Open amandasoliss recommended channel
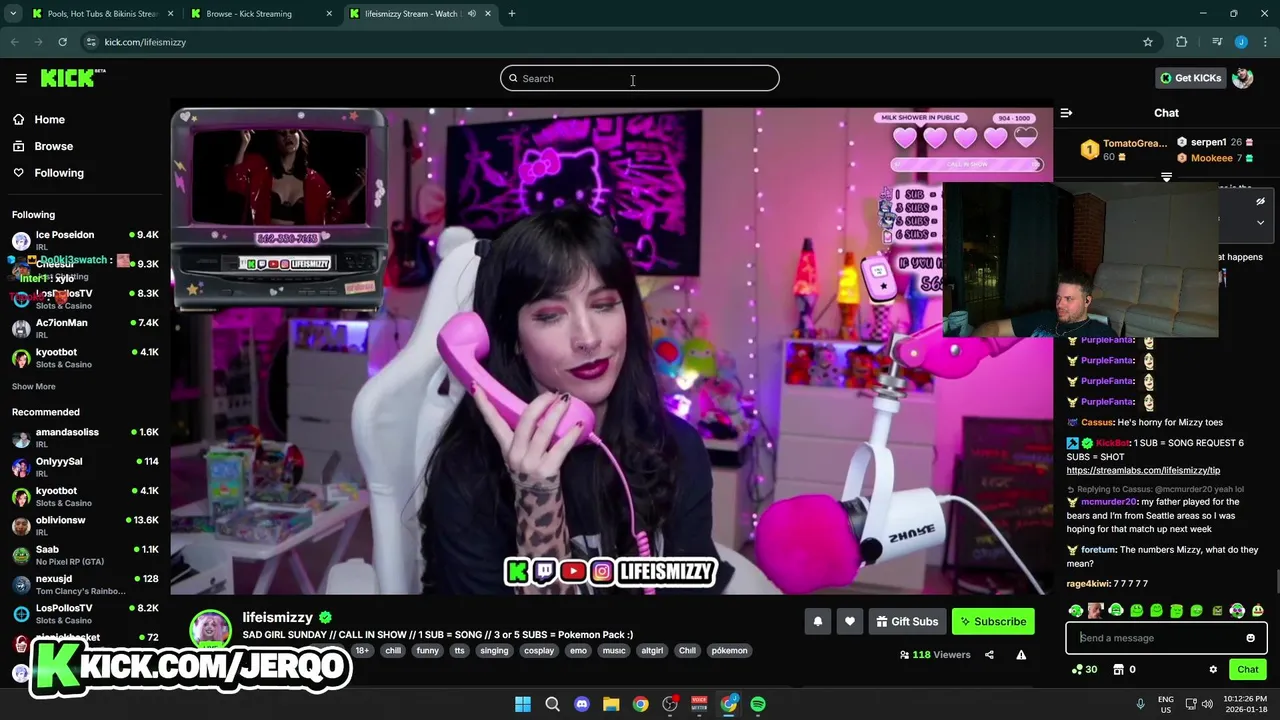1280x720 pixels. (x=85, y=437)
